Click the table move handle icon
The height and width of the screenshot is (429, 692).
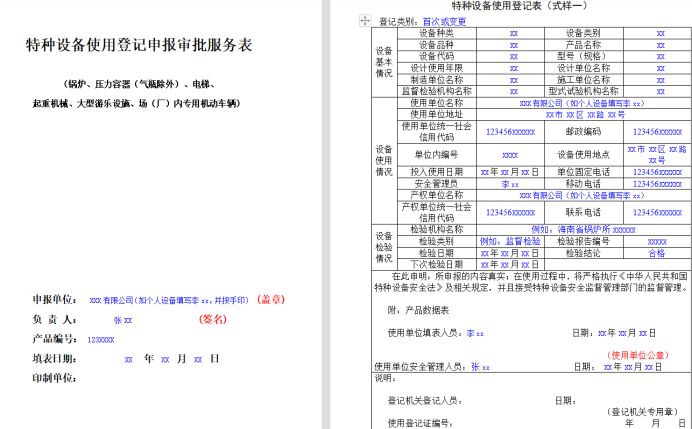coord(365,20)
